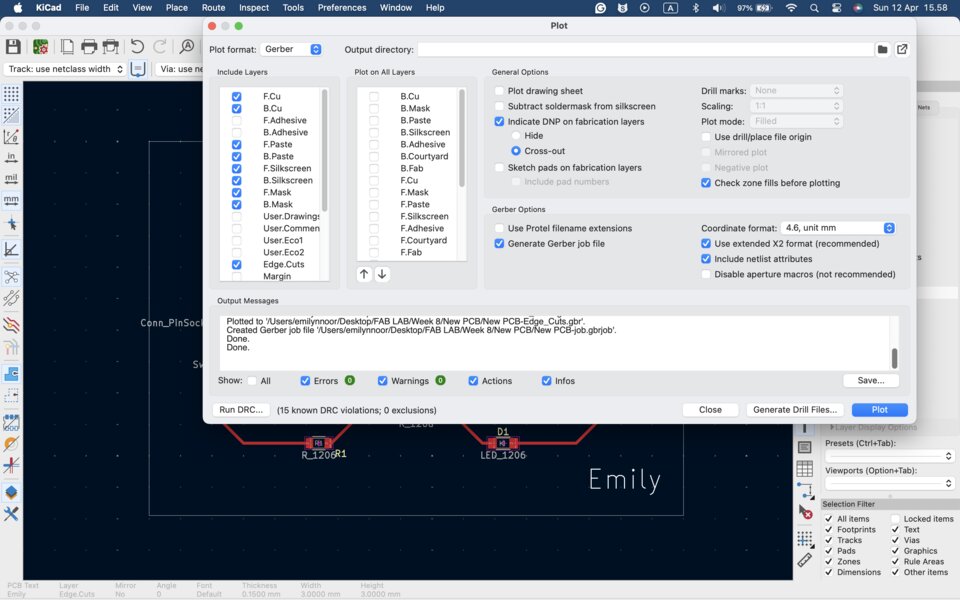The height and width of the screenshot is (600, 960).
Task: Open Coordinate format dropdown
Action: pyautogui.click(x=838, y=228)
